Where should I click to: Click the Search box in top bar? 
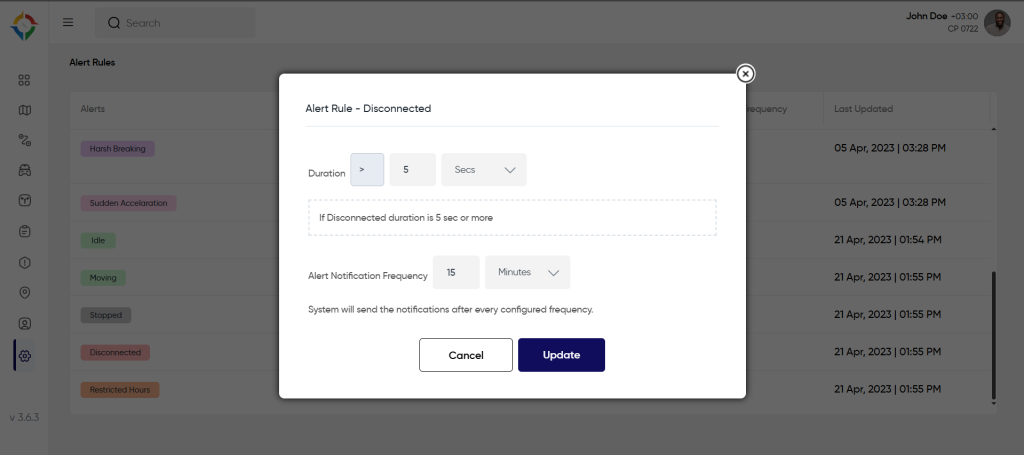[x=175, y=23]
